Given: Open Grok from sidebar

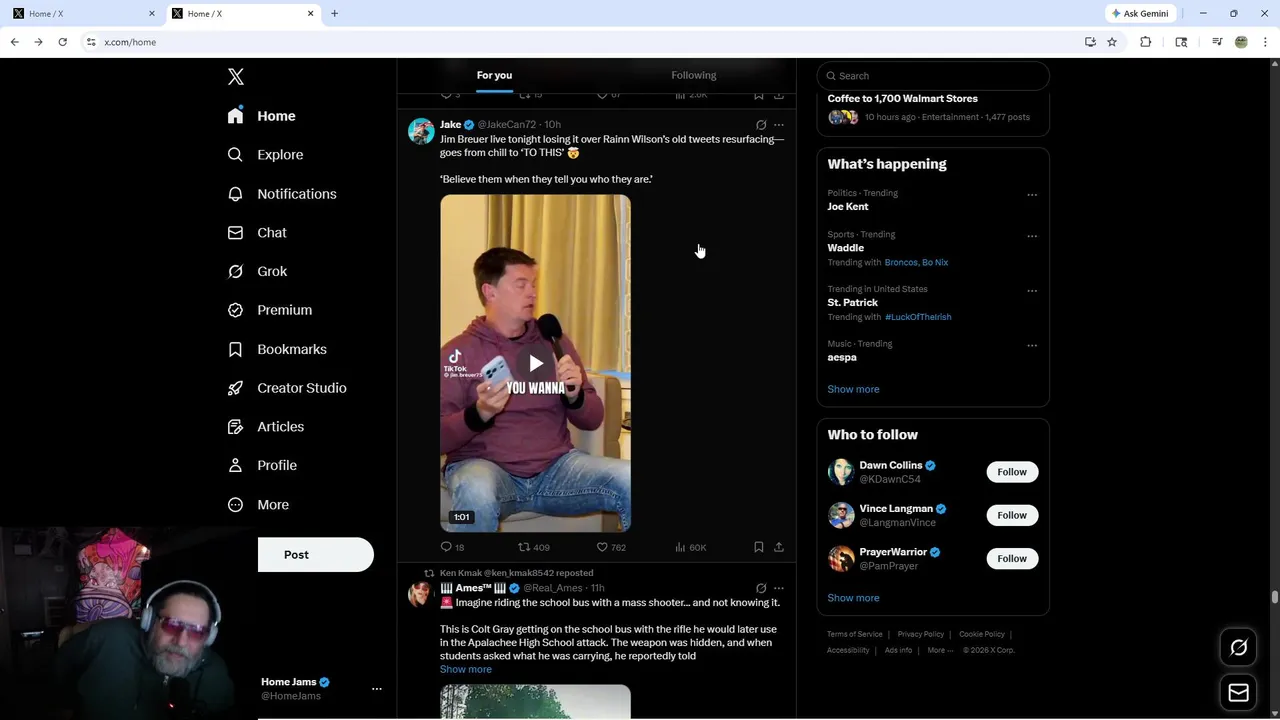Looking at the screenshot, I should (x=257, y=271).
